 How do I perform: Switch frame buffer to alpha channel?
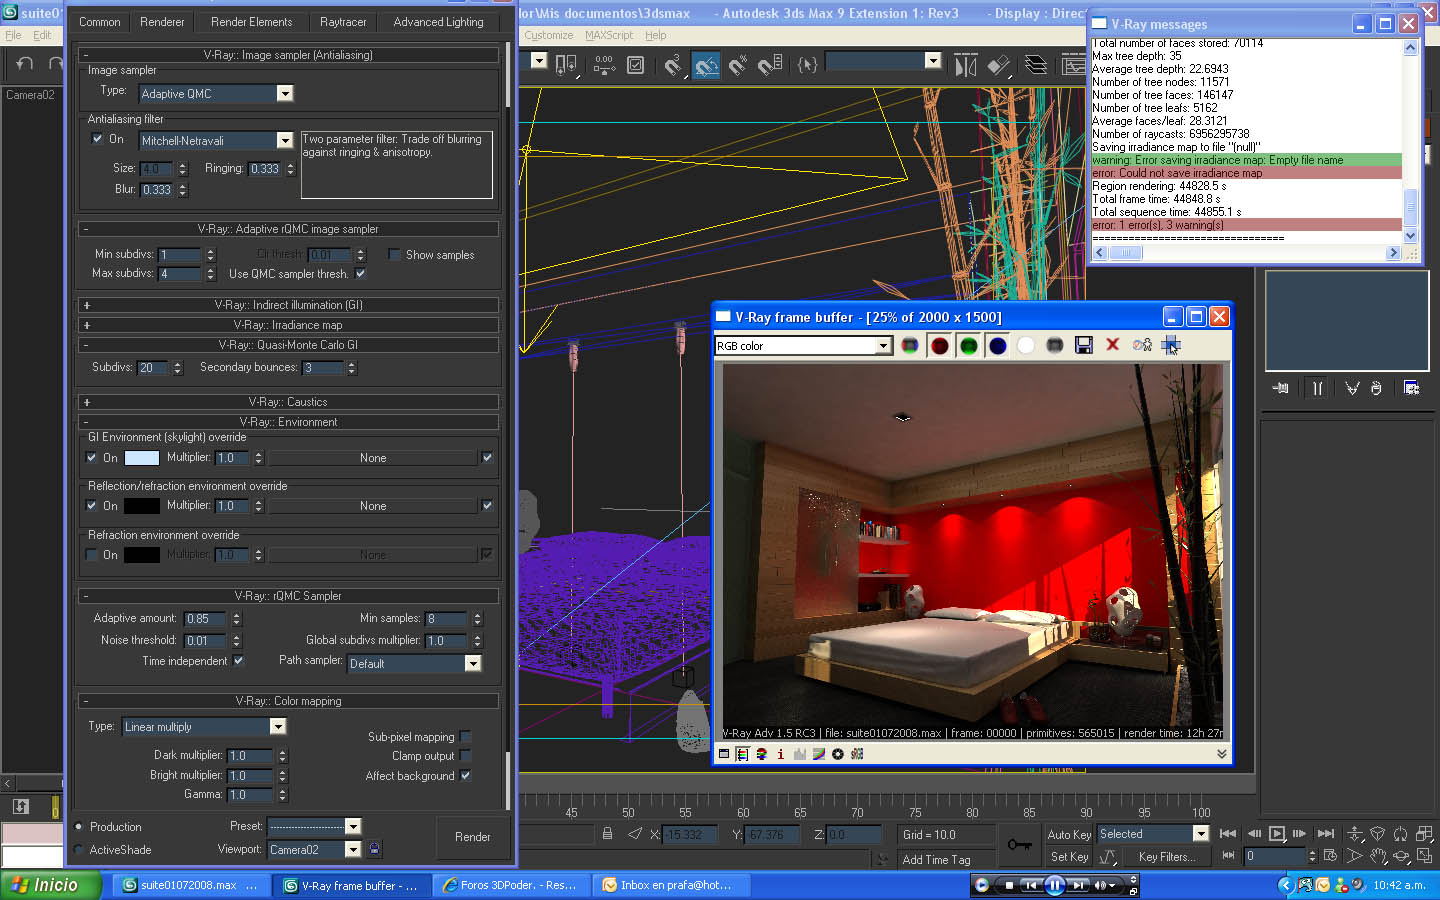pos(1026,345)
